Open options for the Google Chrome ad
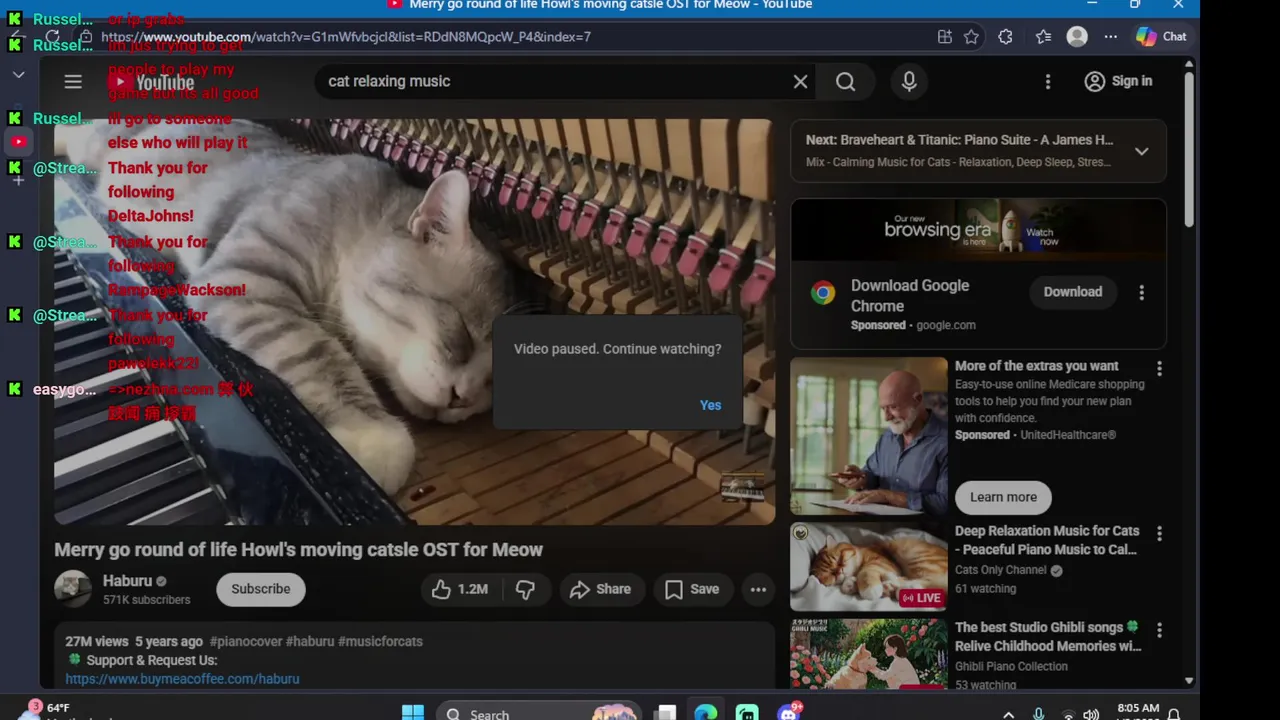The width and height of the screenshot is (1280, 720). (x=1141, y=292)
